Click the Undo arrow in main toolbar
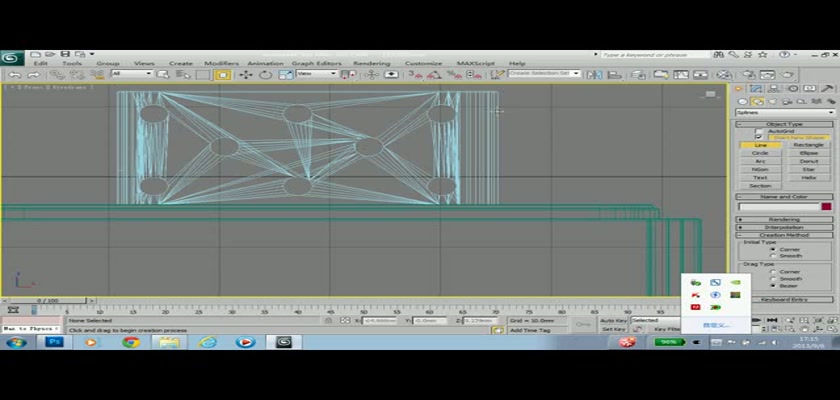This screenshot has height=400, width=840. click(14, 74)
